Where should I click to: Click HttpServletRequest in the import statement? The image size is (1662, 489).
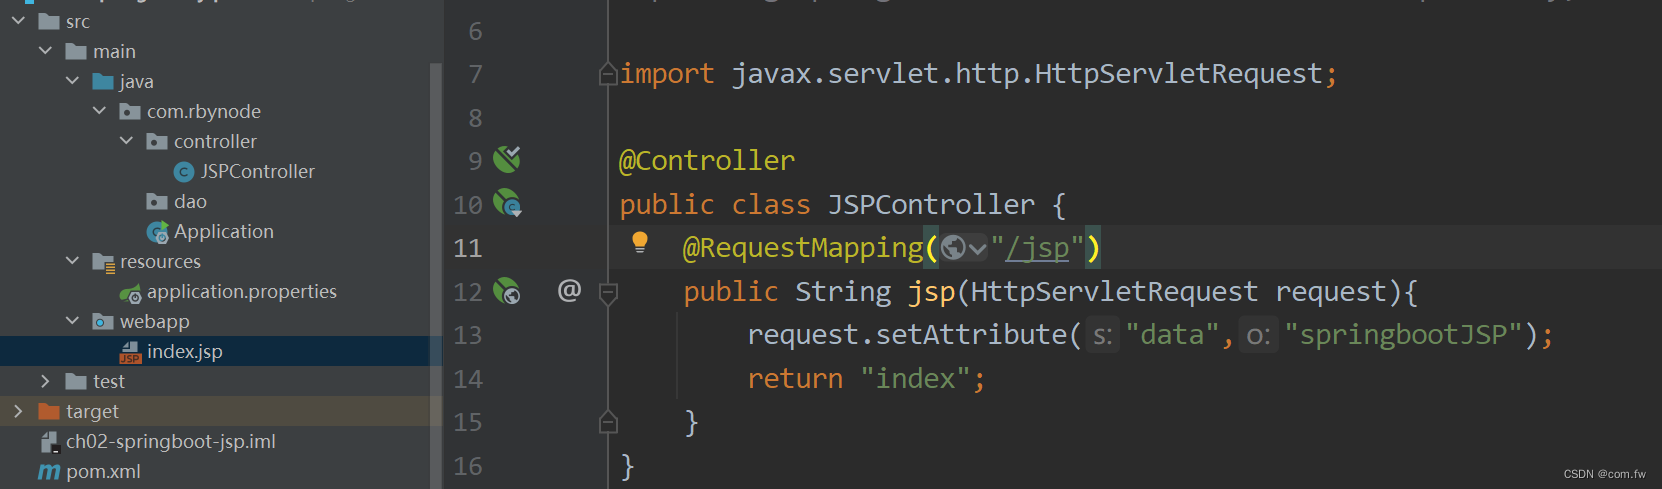1179,74
